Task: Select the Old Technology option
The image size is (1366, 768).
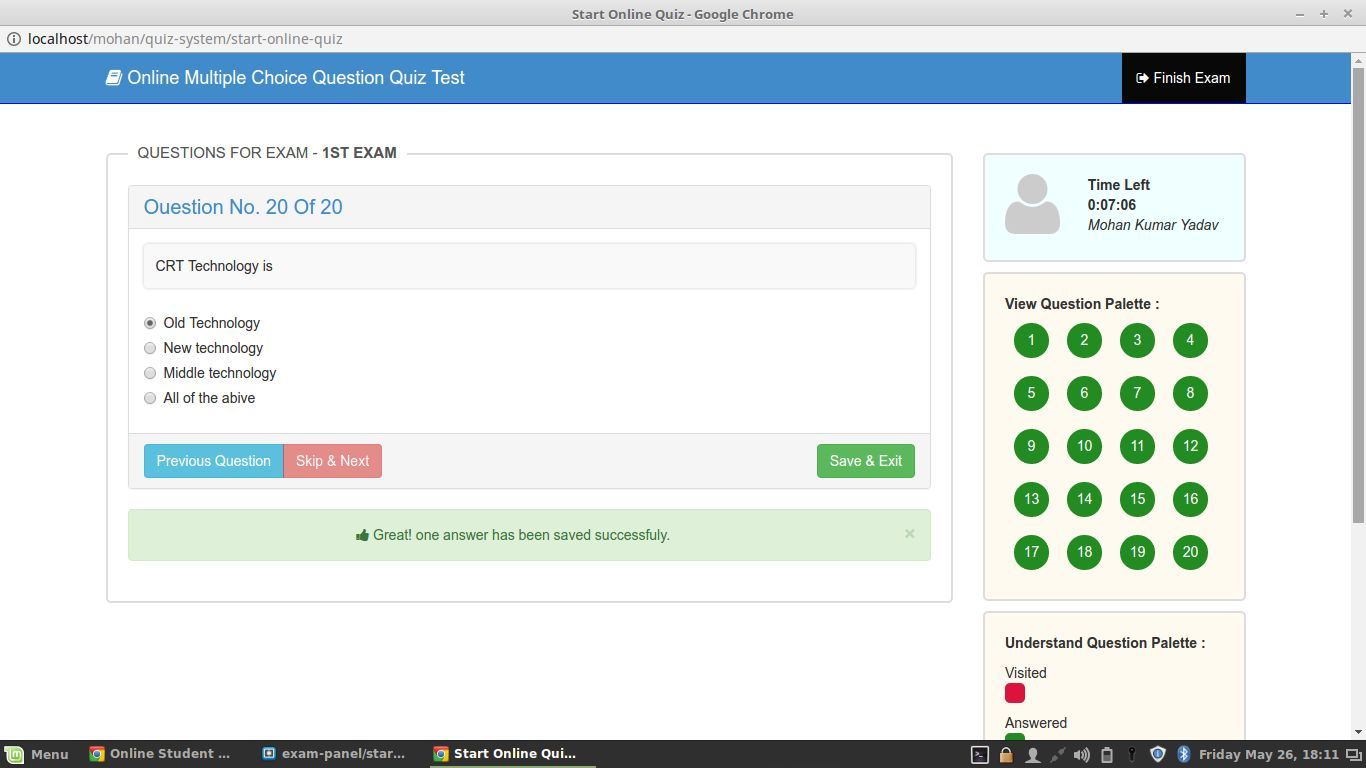Action: pyautogui.click(x=150, y=323)
